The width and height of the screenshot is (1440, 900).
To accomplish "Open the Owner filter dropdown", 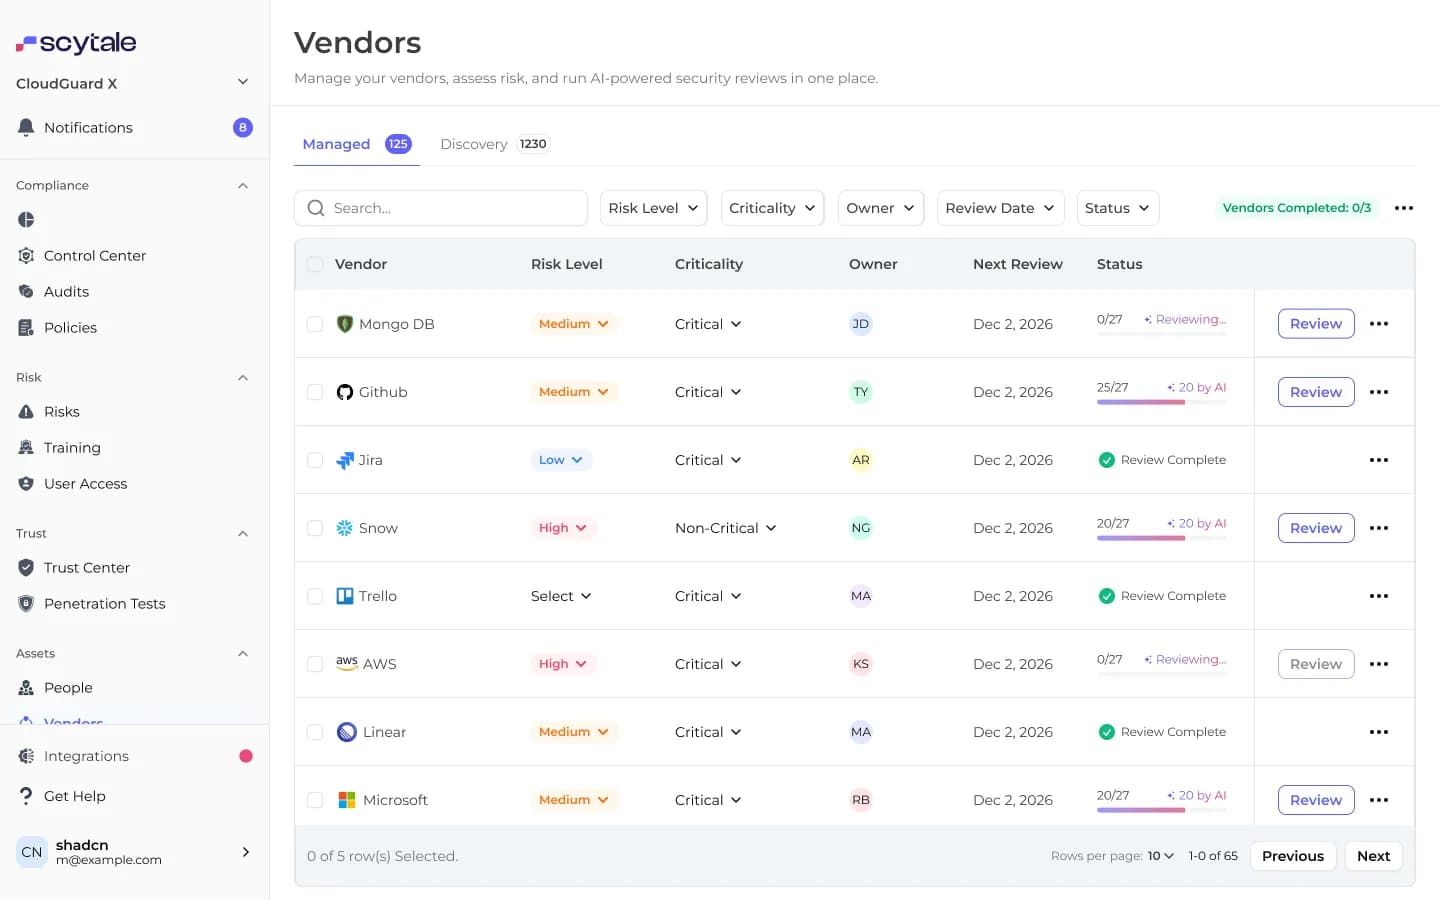I will point(881,208).
